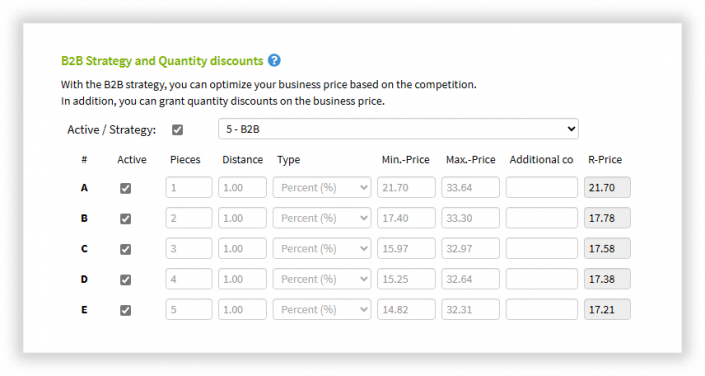
Task: Toggle the Active checkbox in row C
Action: coord(125,249)
